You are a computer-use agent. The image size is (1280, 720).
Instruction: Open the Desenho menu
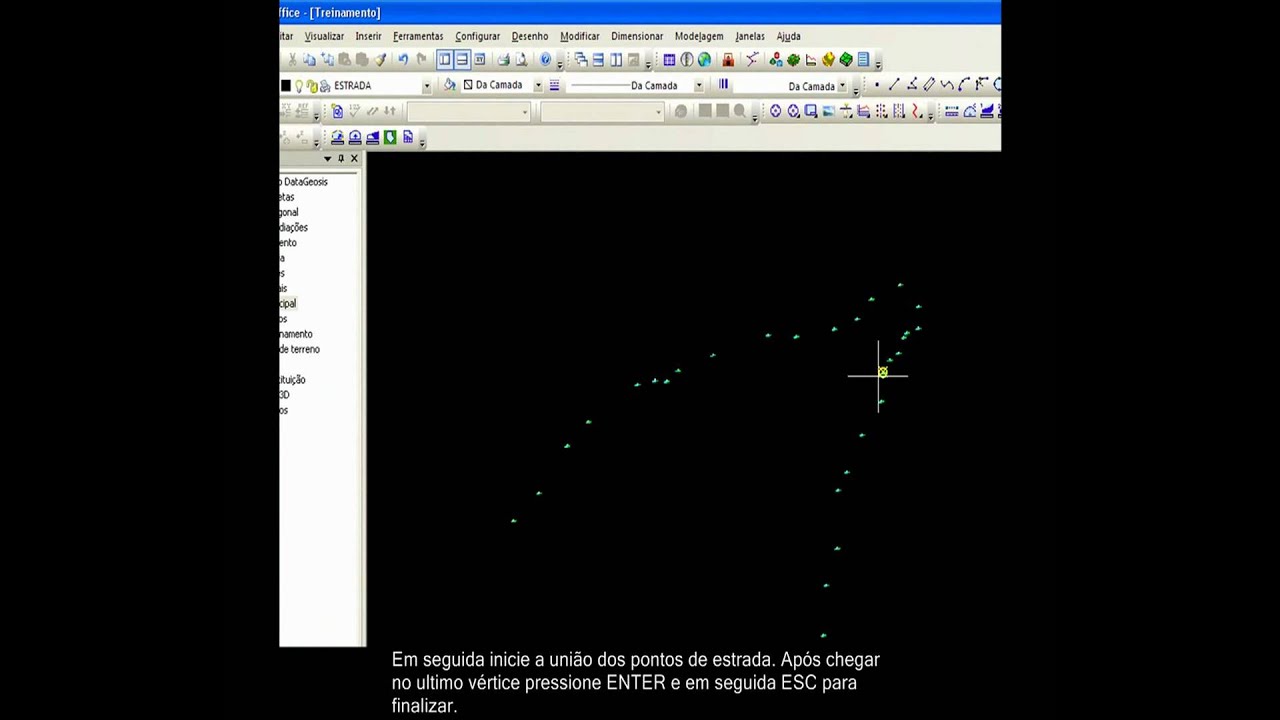529,36
